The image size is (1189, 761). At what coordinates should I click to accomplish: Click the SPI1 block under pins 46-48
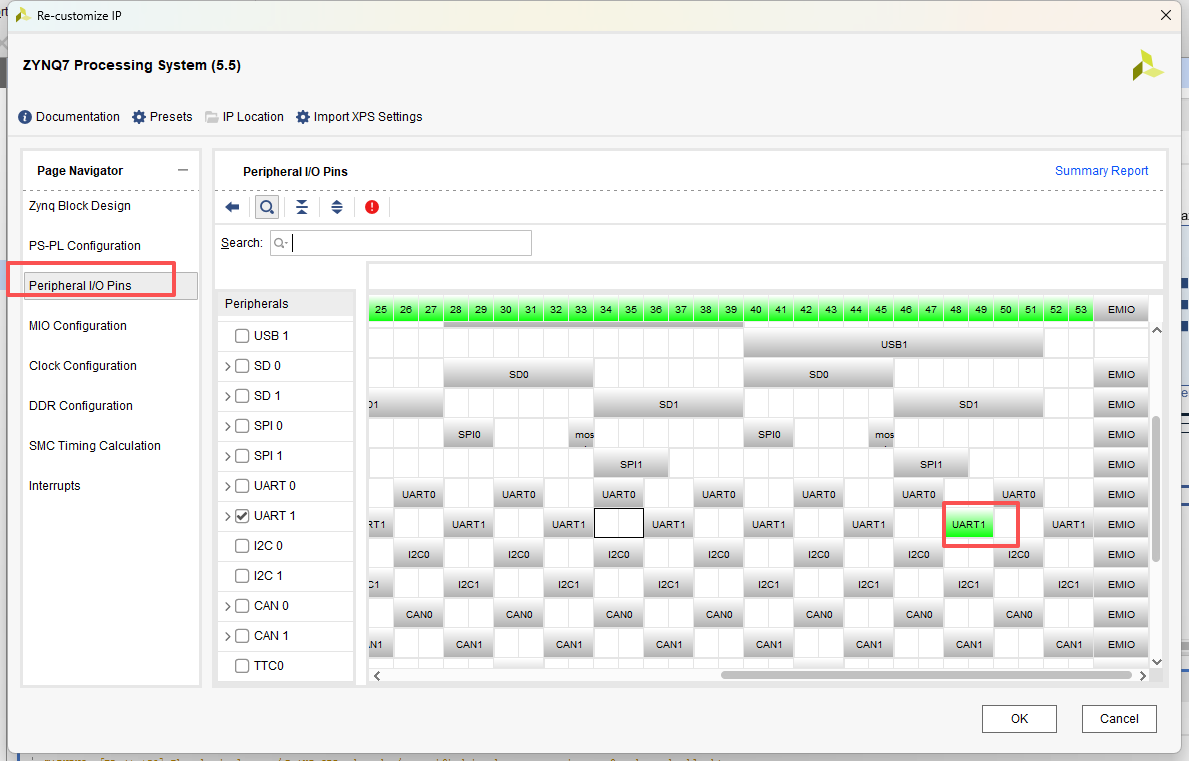(x=930, y=464)
